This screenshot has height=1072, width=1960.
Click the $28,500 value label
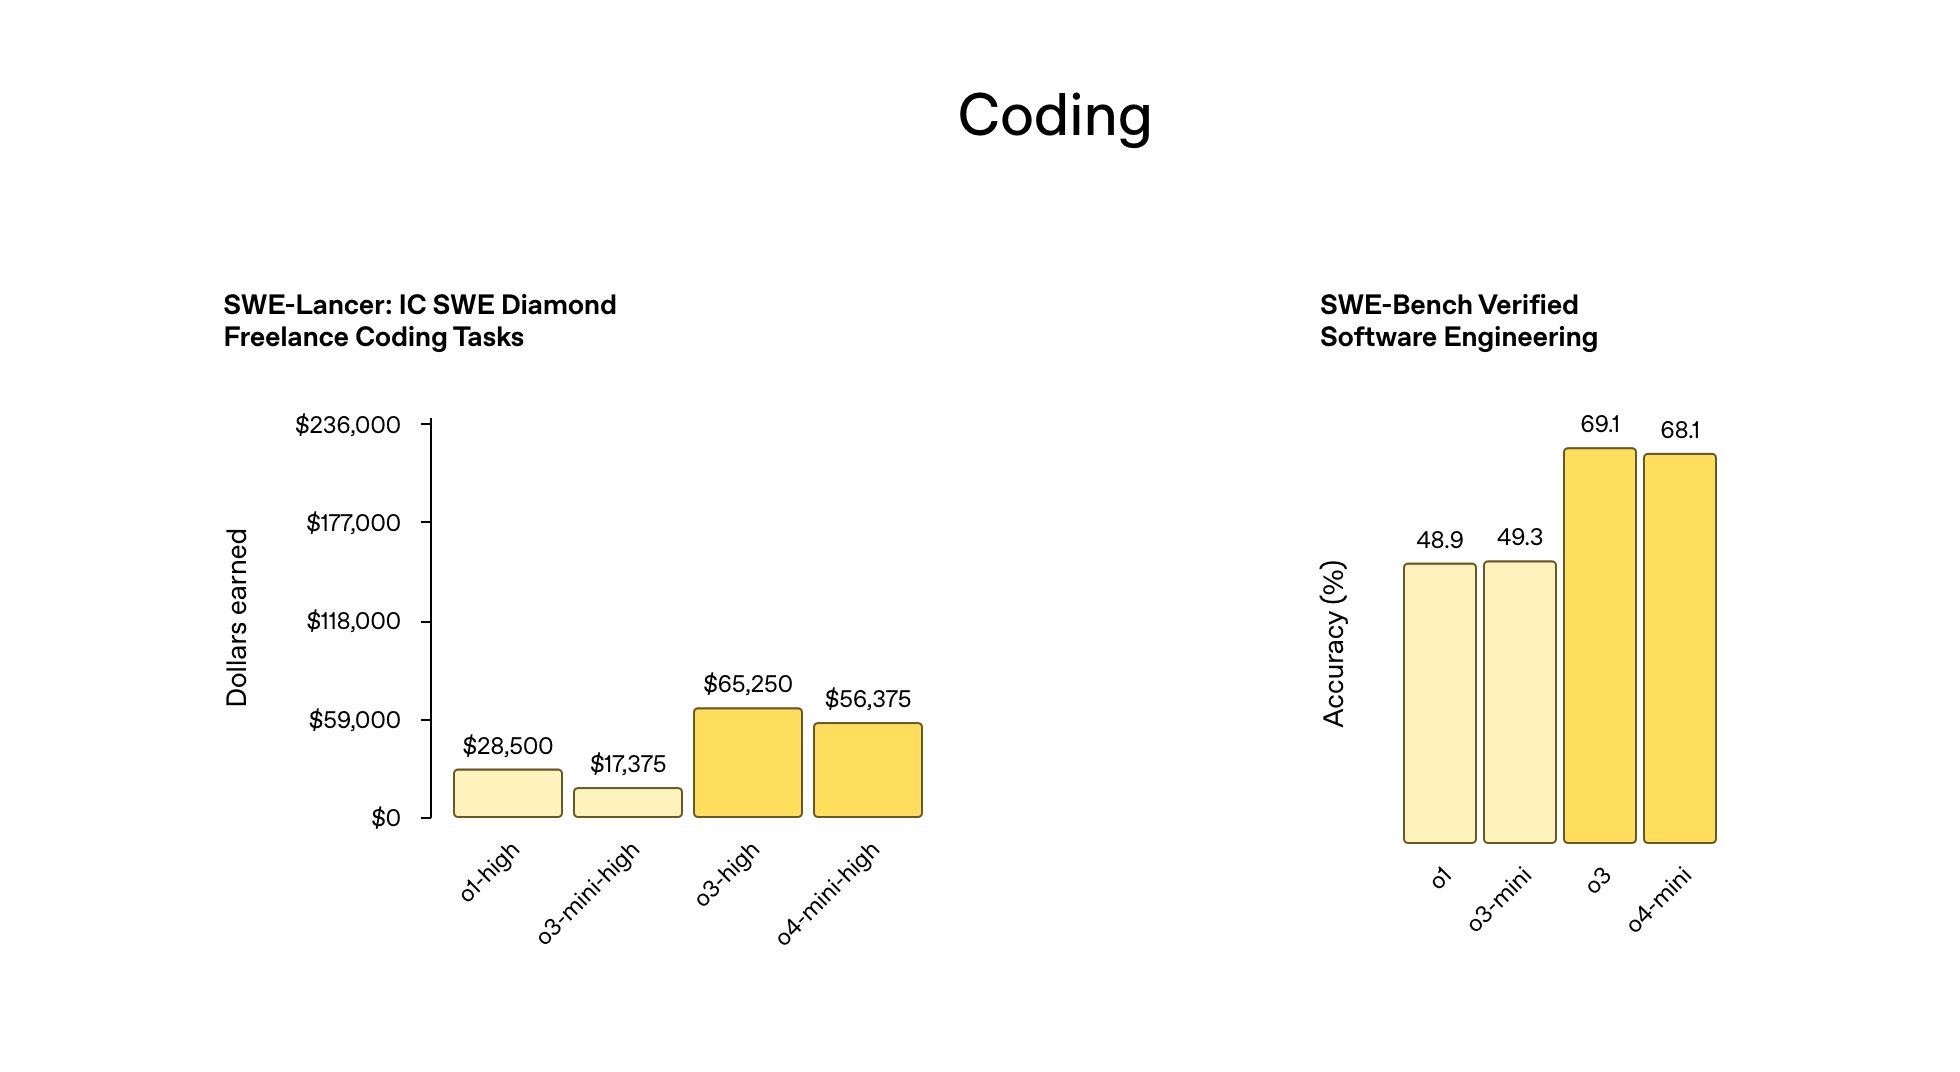point(508,746)
